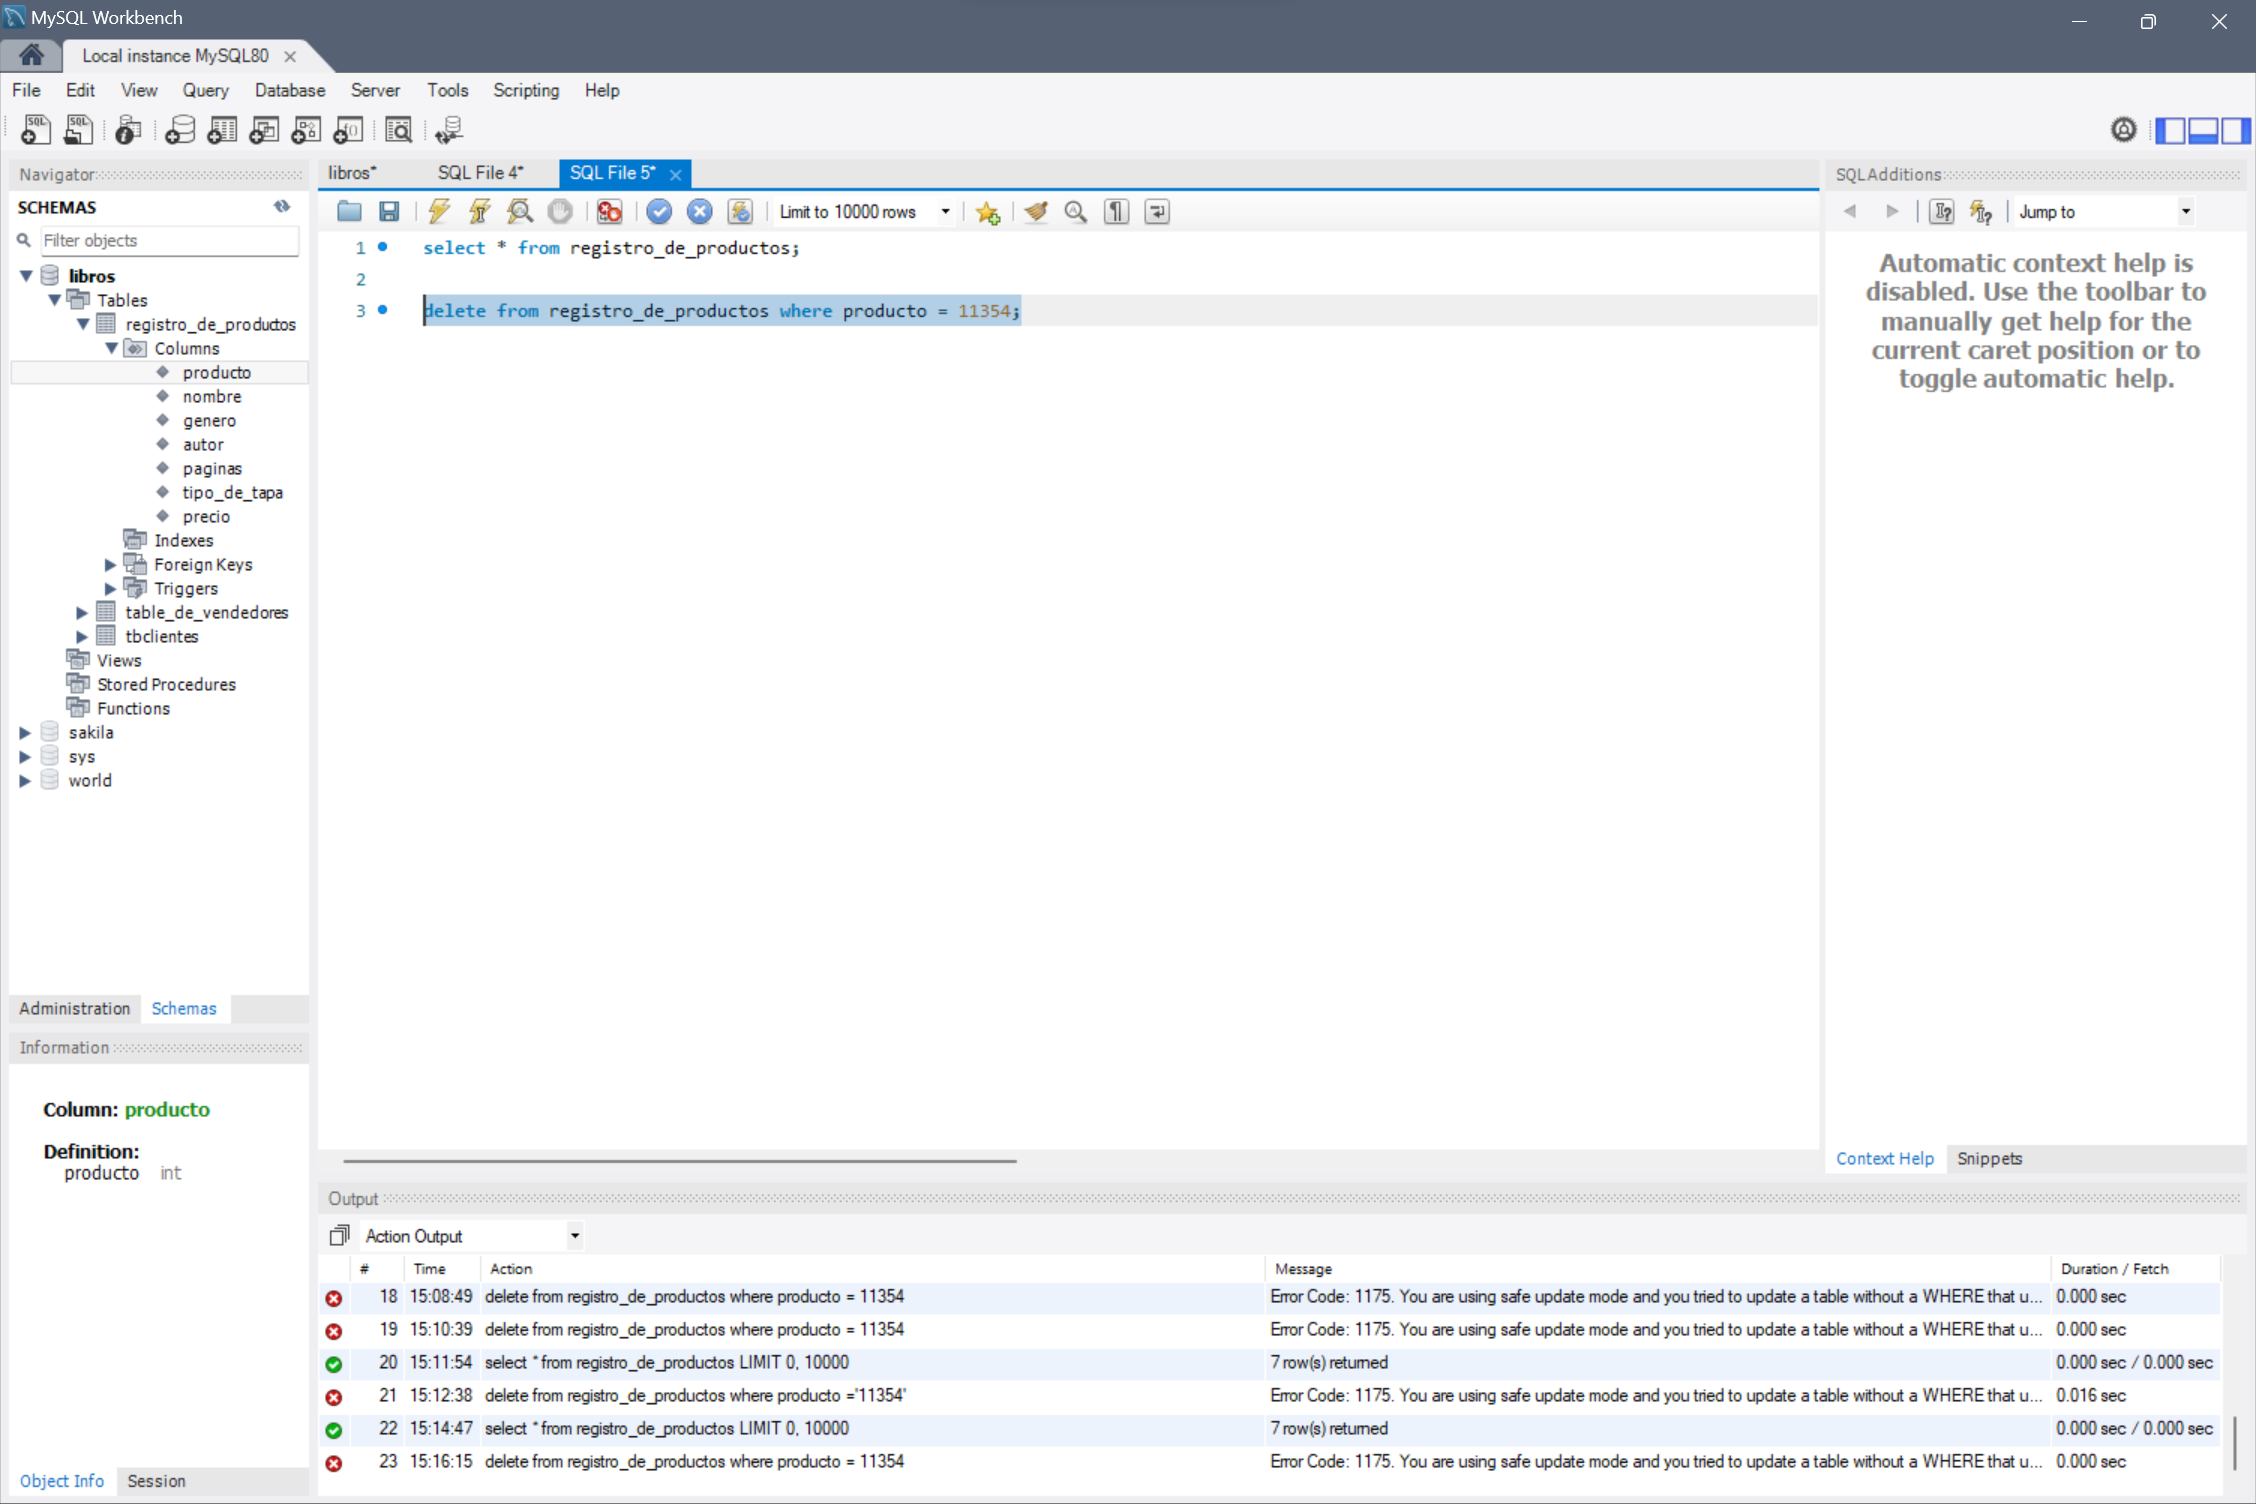Screen dimensions: 2256x1504
Task: Hide the right SQL Additions sidebar
Action: tap(2236, 130)
